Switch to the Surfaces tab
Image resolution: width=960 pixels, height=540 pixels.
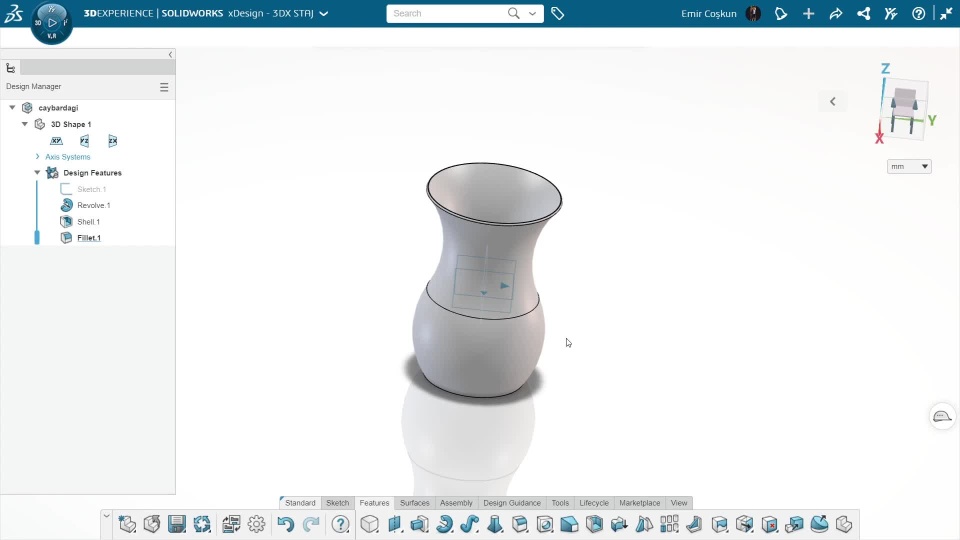point(414,503)
